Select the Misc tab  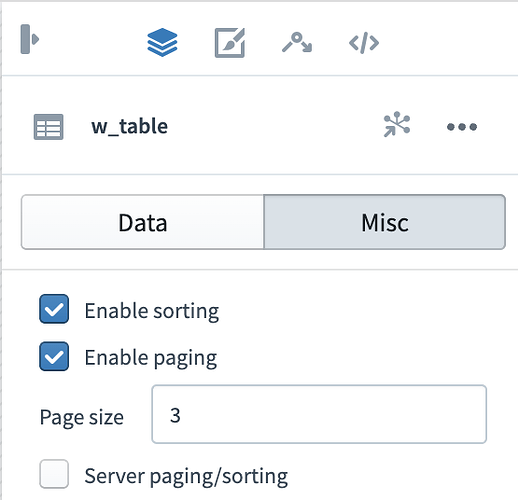(385, 222)
